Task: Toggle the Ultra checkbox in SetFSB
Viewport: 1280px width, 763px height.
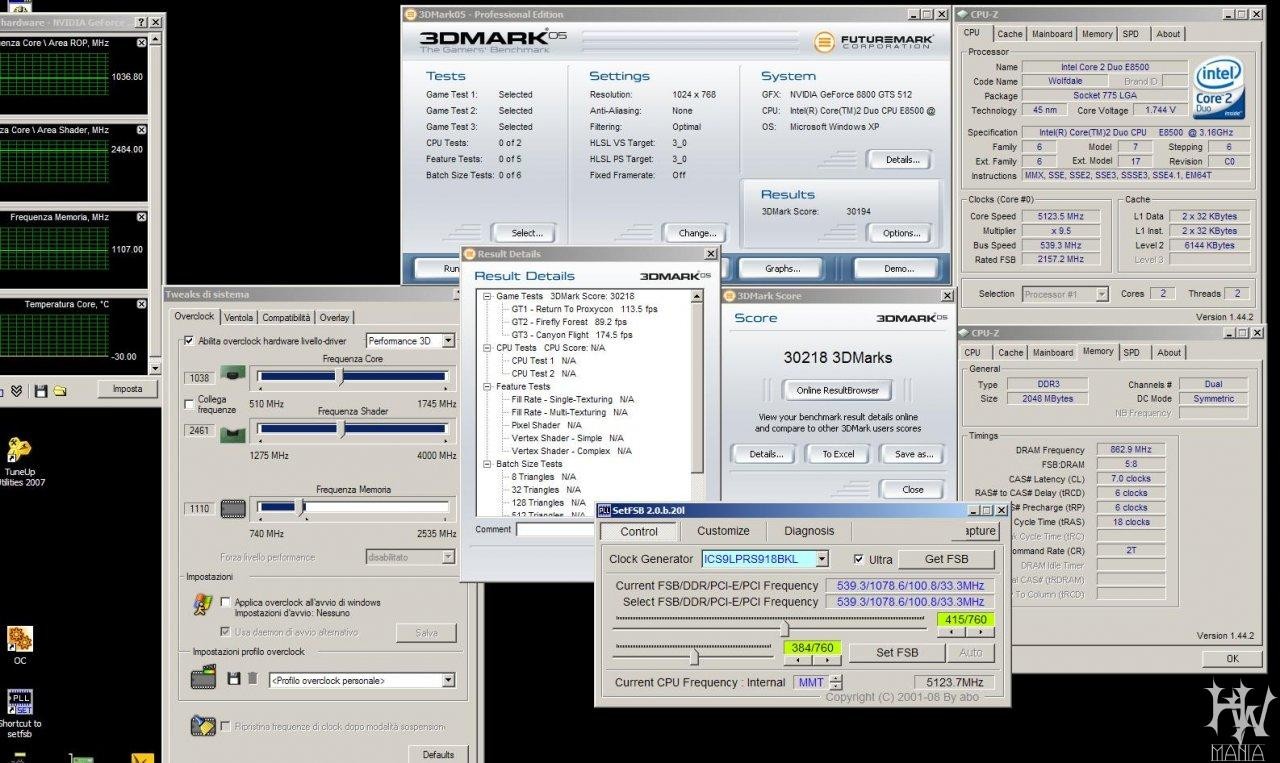Action: (x=859, y=559)
